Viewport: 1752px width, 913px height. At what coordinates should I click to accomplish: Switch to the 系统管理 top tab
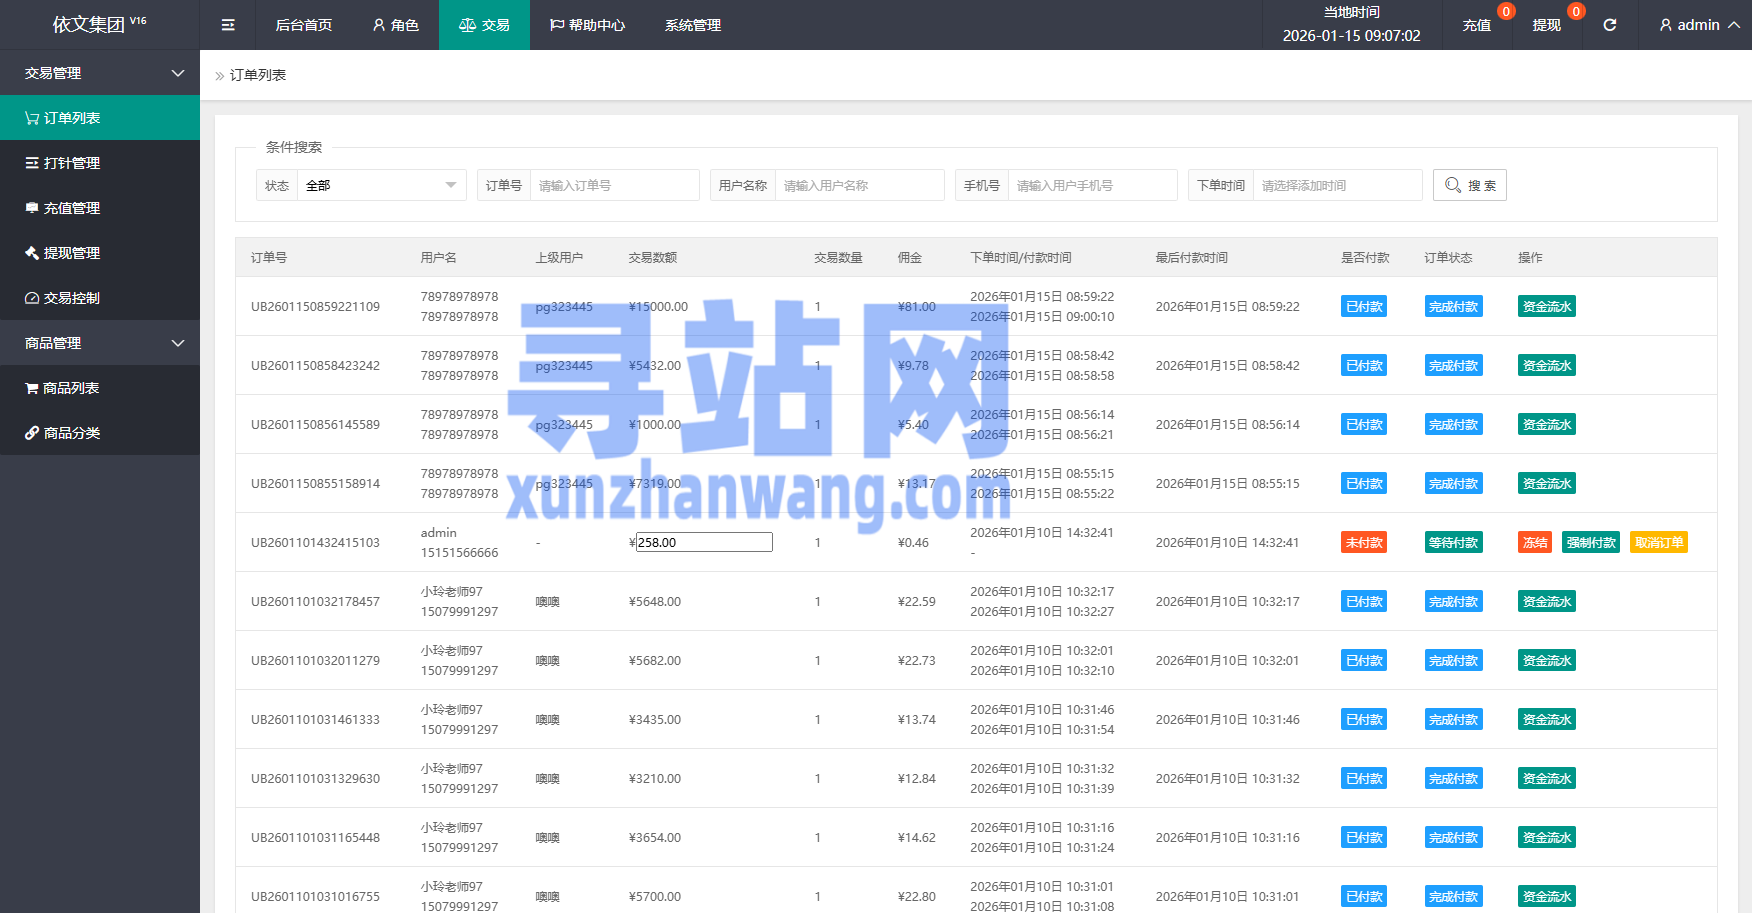tap(692, 25)
